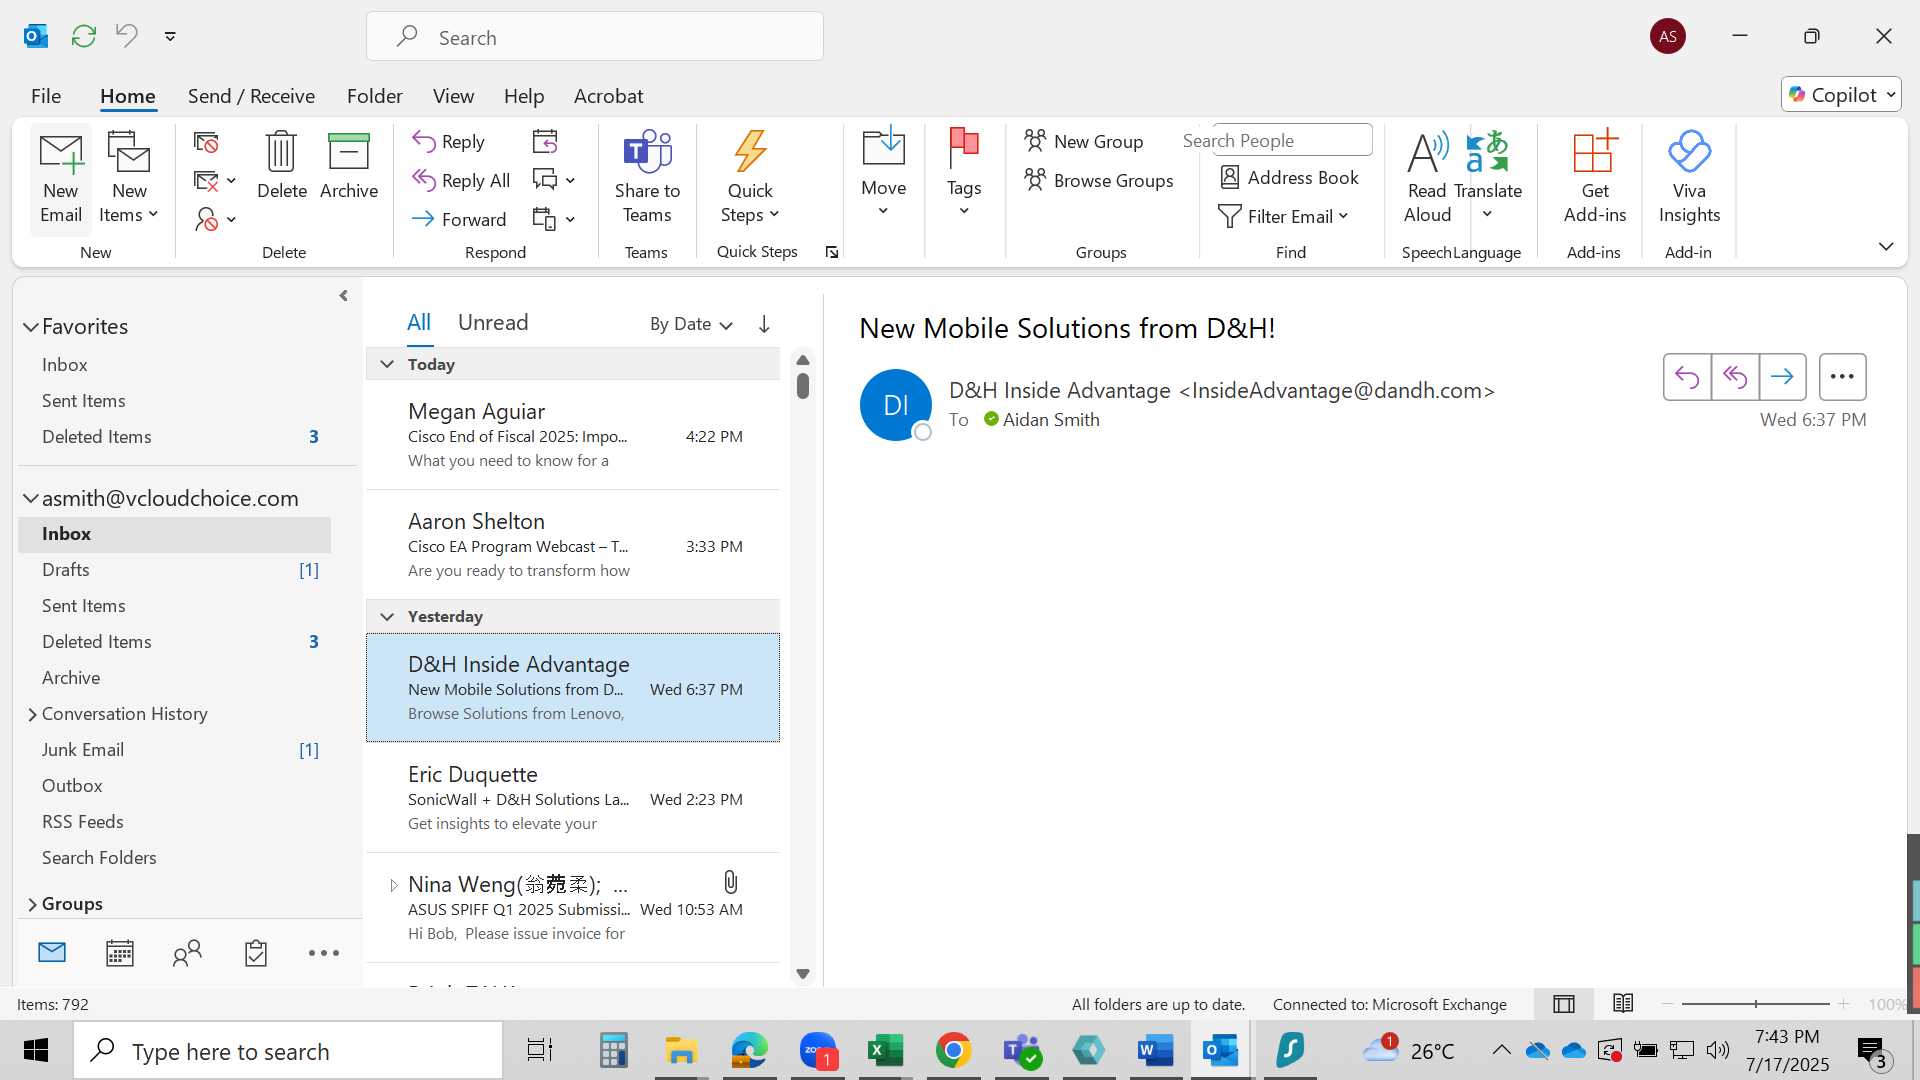1920x1080 pixels.
Task: Show only Unread messages
Action: [x=493, y=322]
